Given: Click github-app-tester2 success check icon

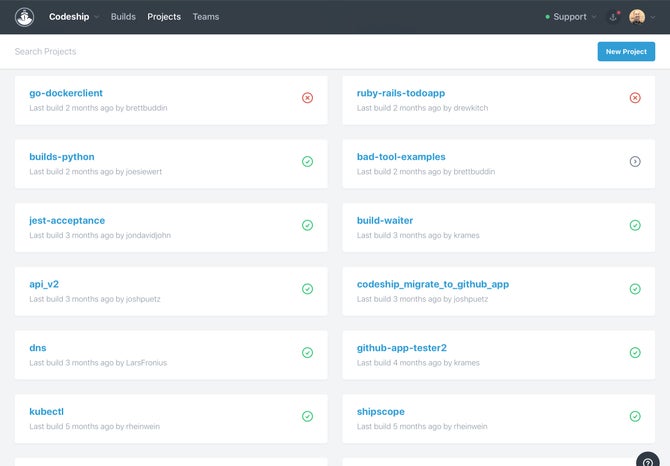Looking at the screenshot, I should 635,352.
